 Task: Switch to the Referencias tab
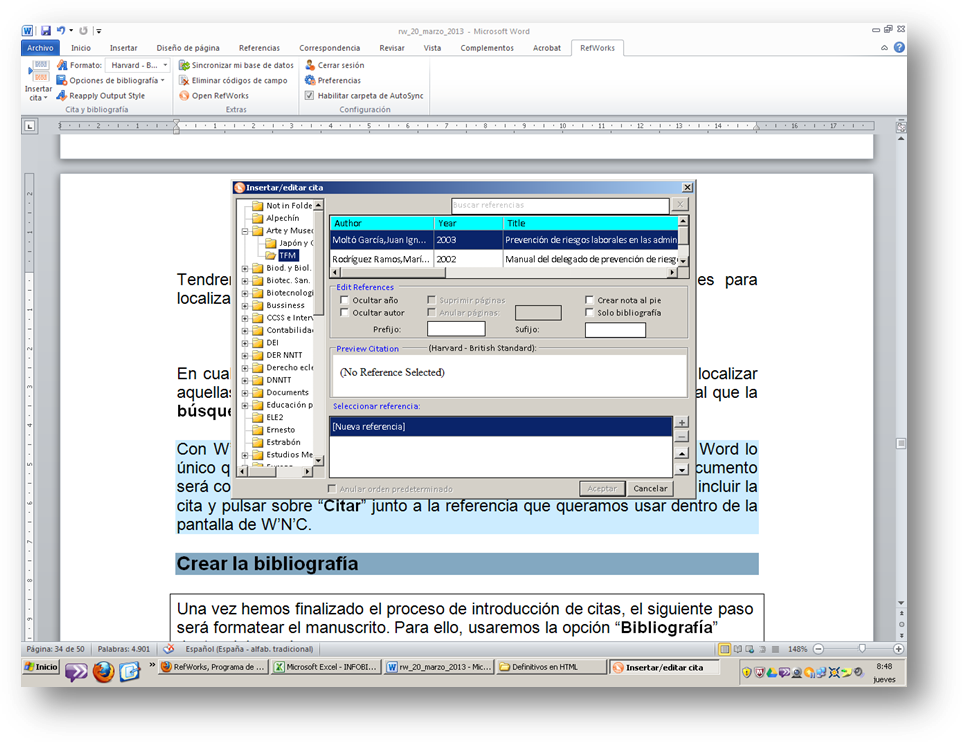point(259,48)
